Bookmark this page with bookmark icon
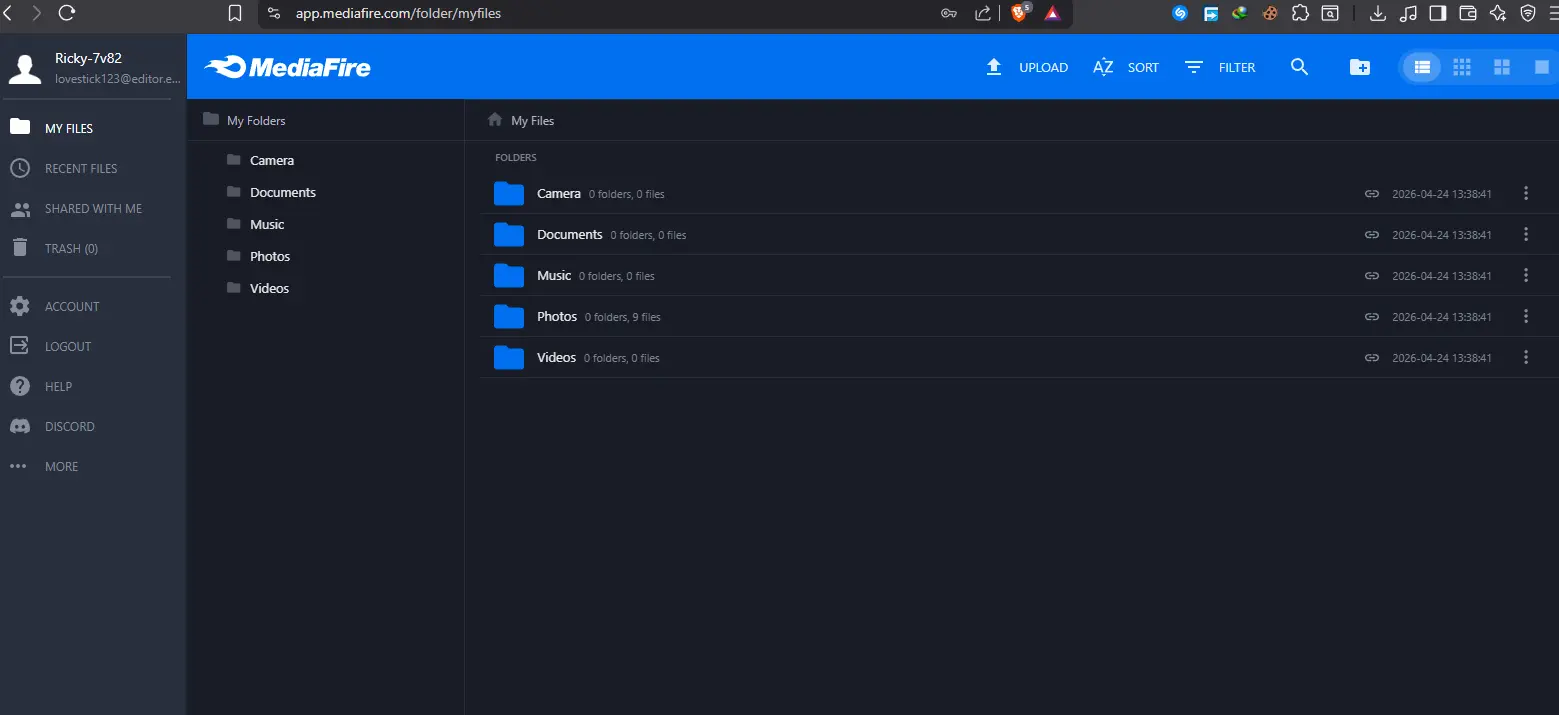This screenshot has height=715, width=1559. pos(235,13)
